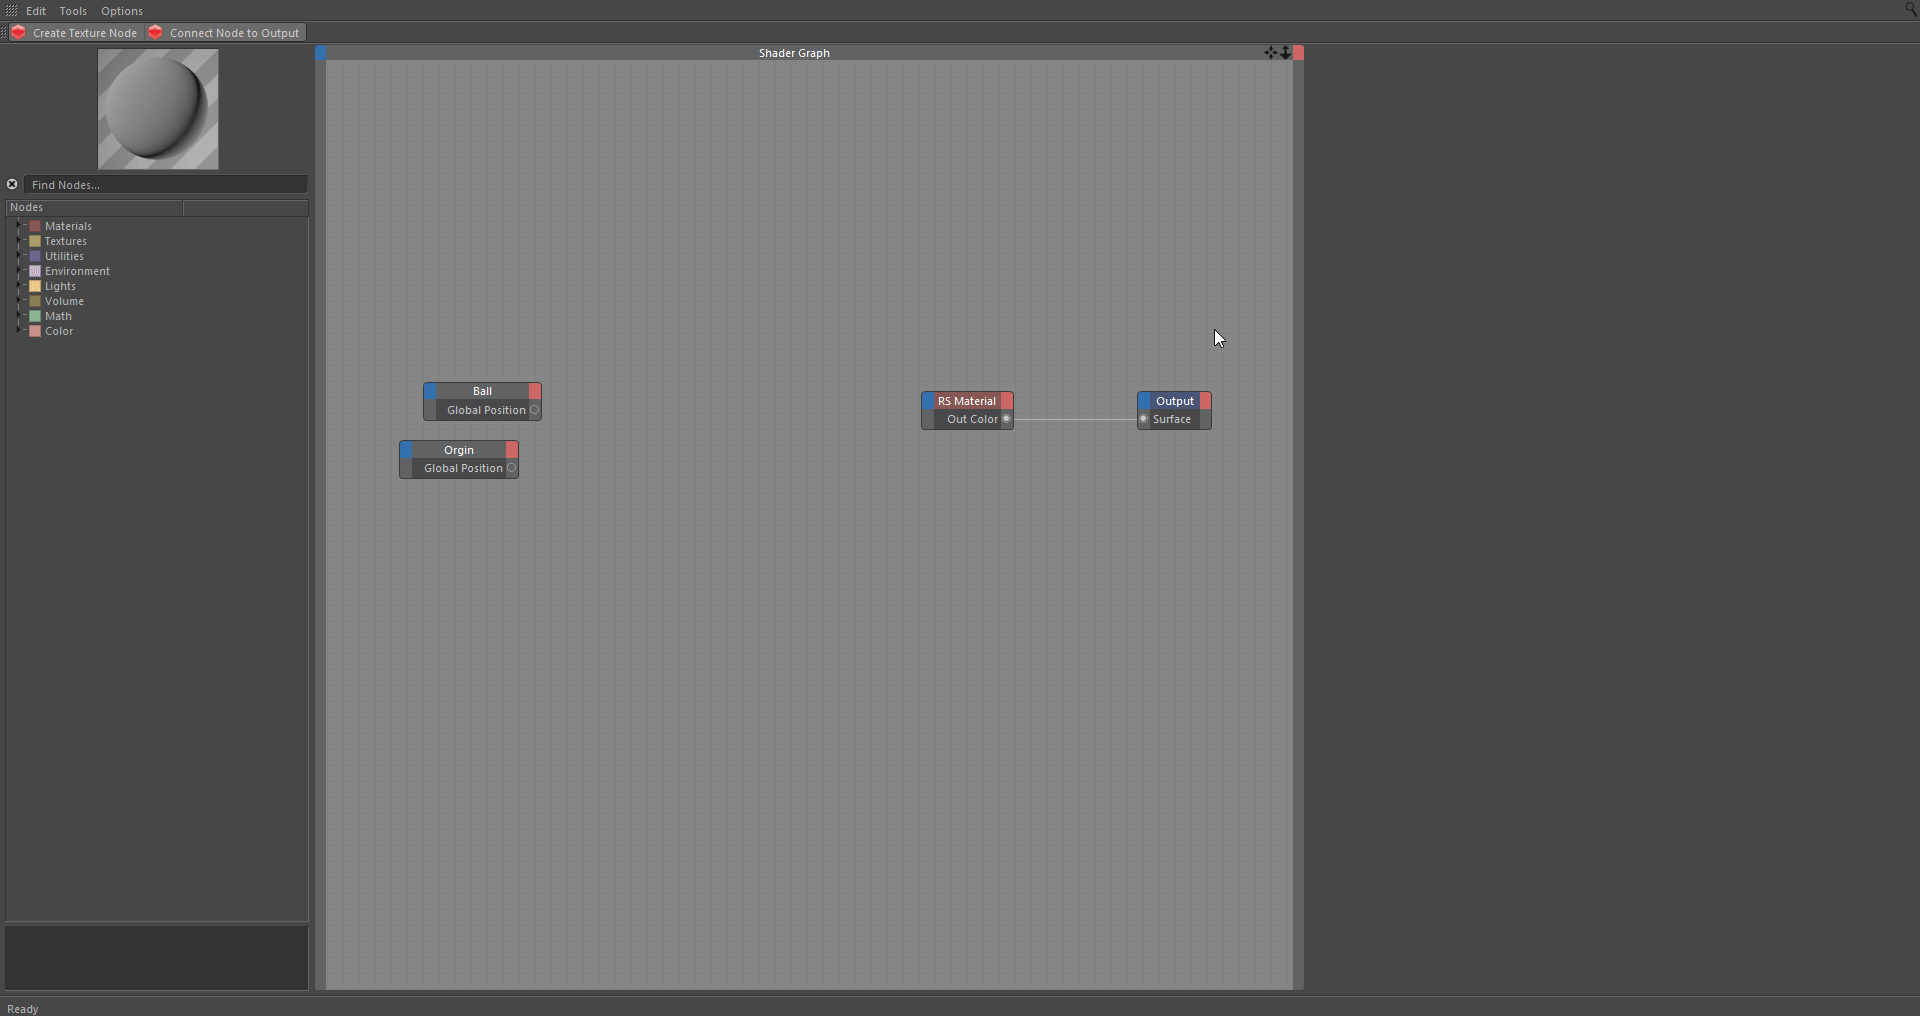Click the Ball node's Global Position output port
This screenshot has width=1920, height=1016.
click(535, 410)
